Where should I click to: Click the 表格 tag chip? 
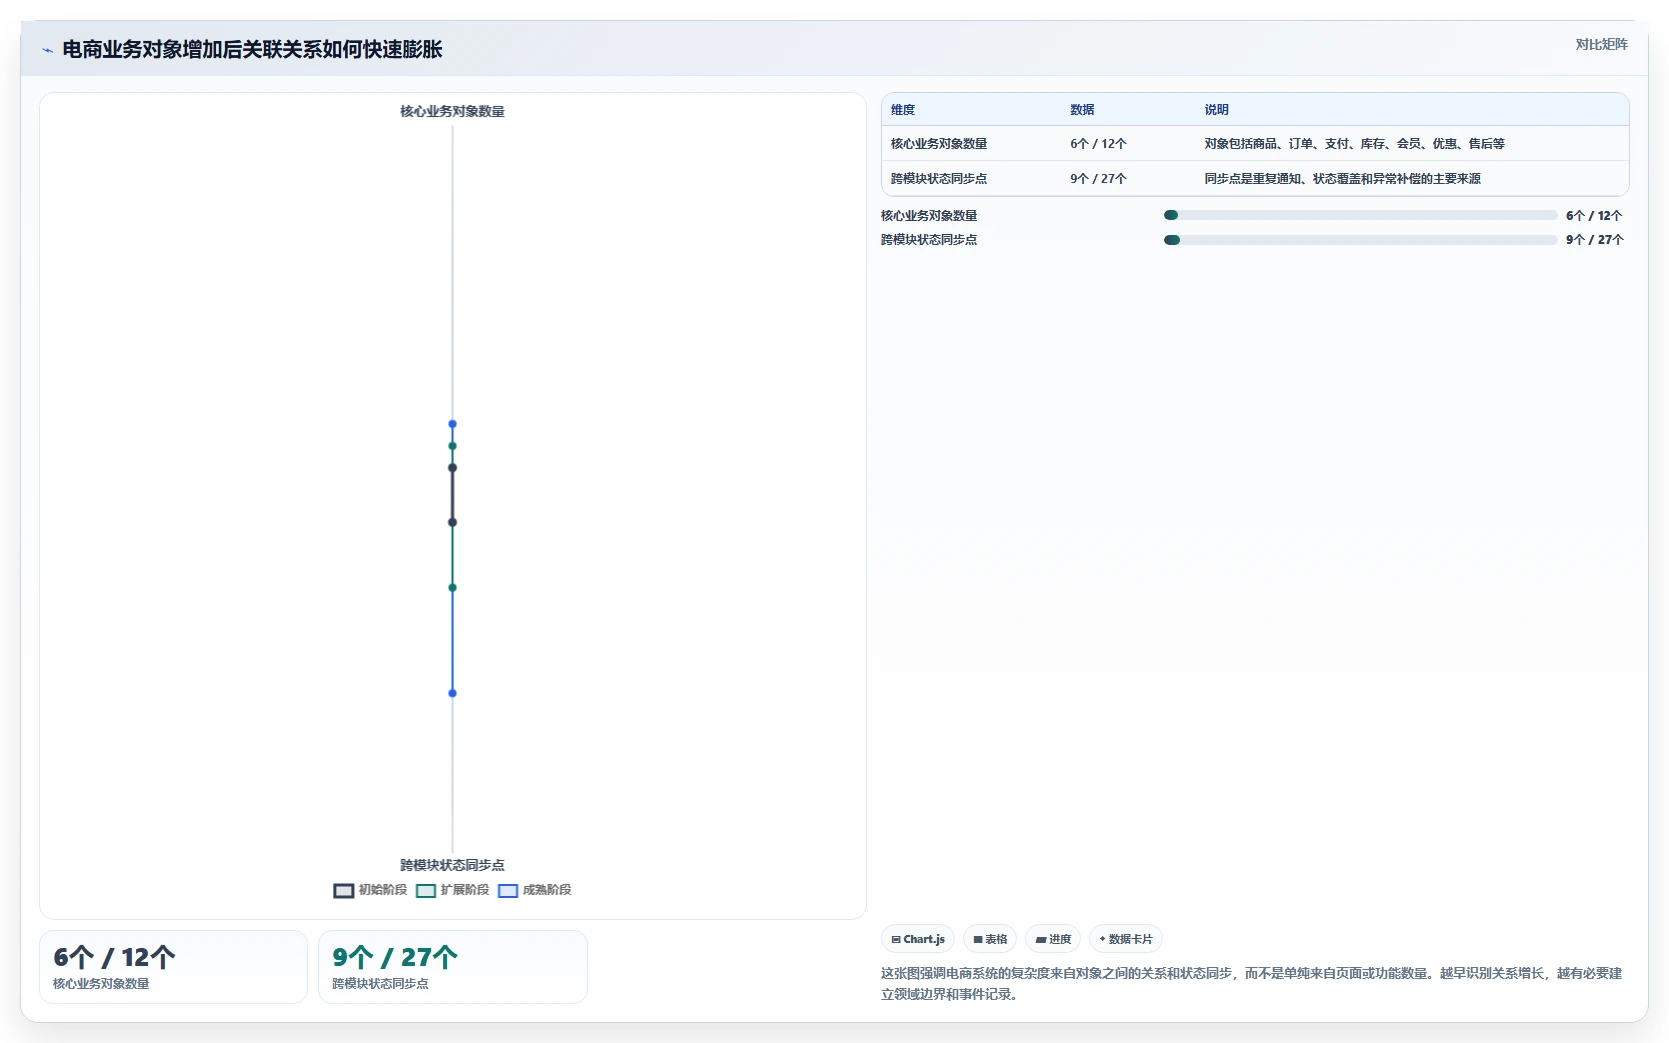coord(990,939)
